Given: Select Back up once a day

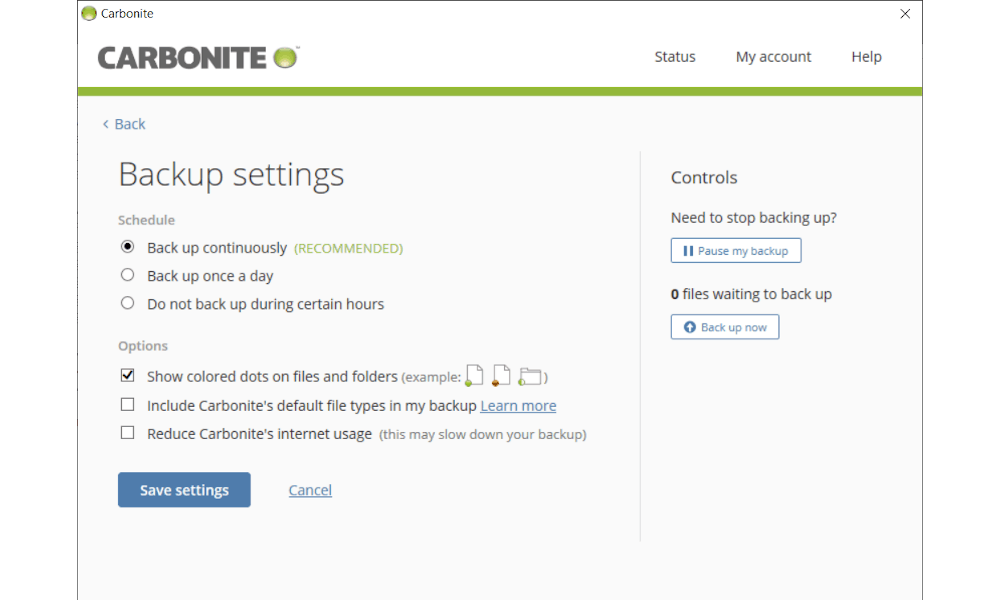Looking at the screenshot, I should click(x=127, y=275).
